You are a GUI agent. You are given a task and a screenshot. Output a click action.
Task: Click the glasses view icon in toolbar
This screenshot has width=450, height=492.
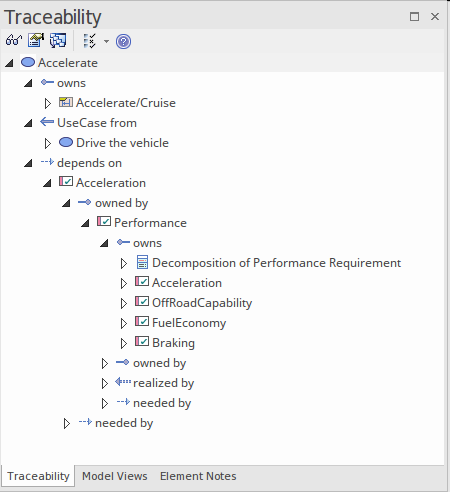13,41
